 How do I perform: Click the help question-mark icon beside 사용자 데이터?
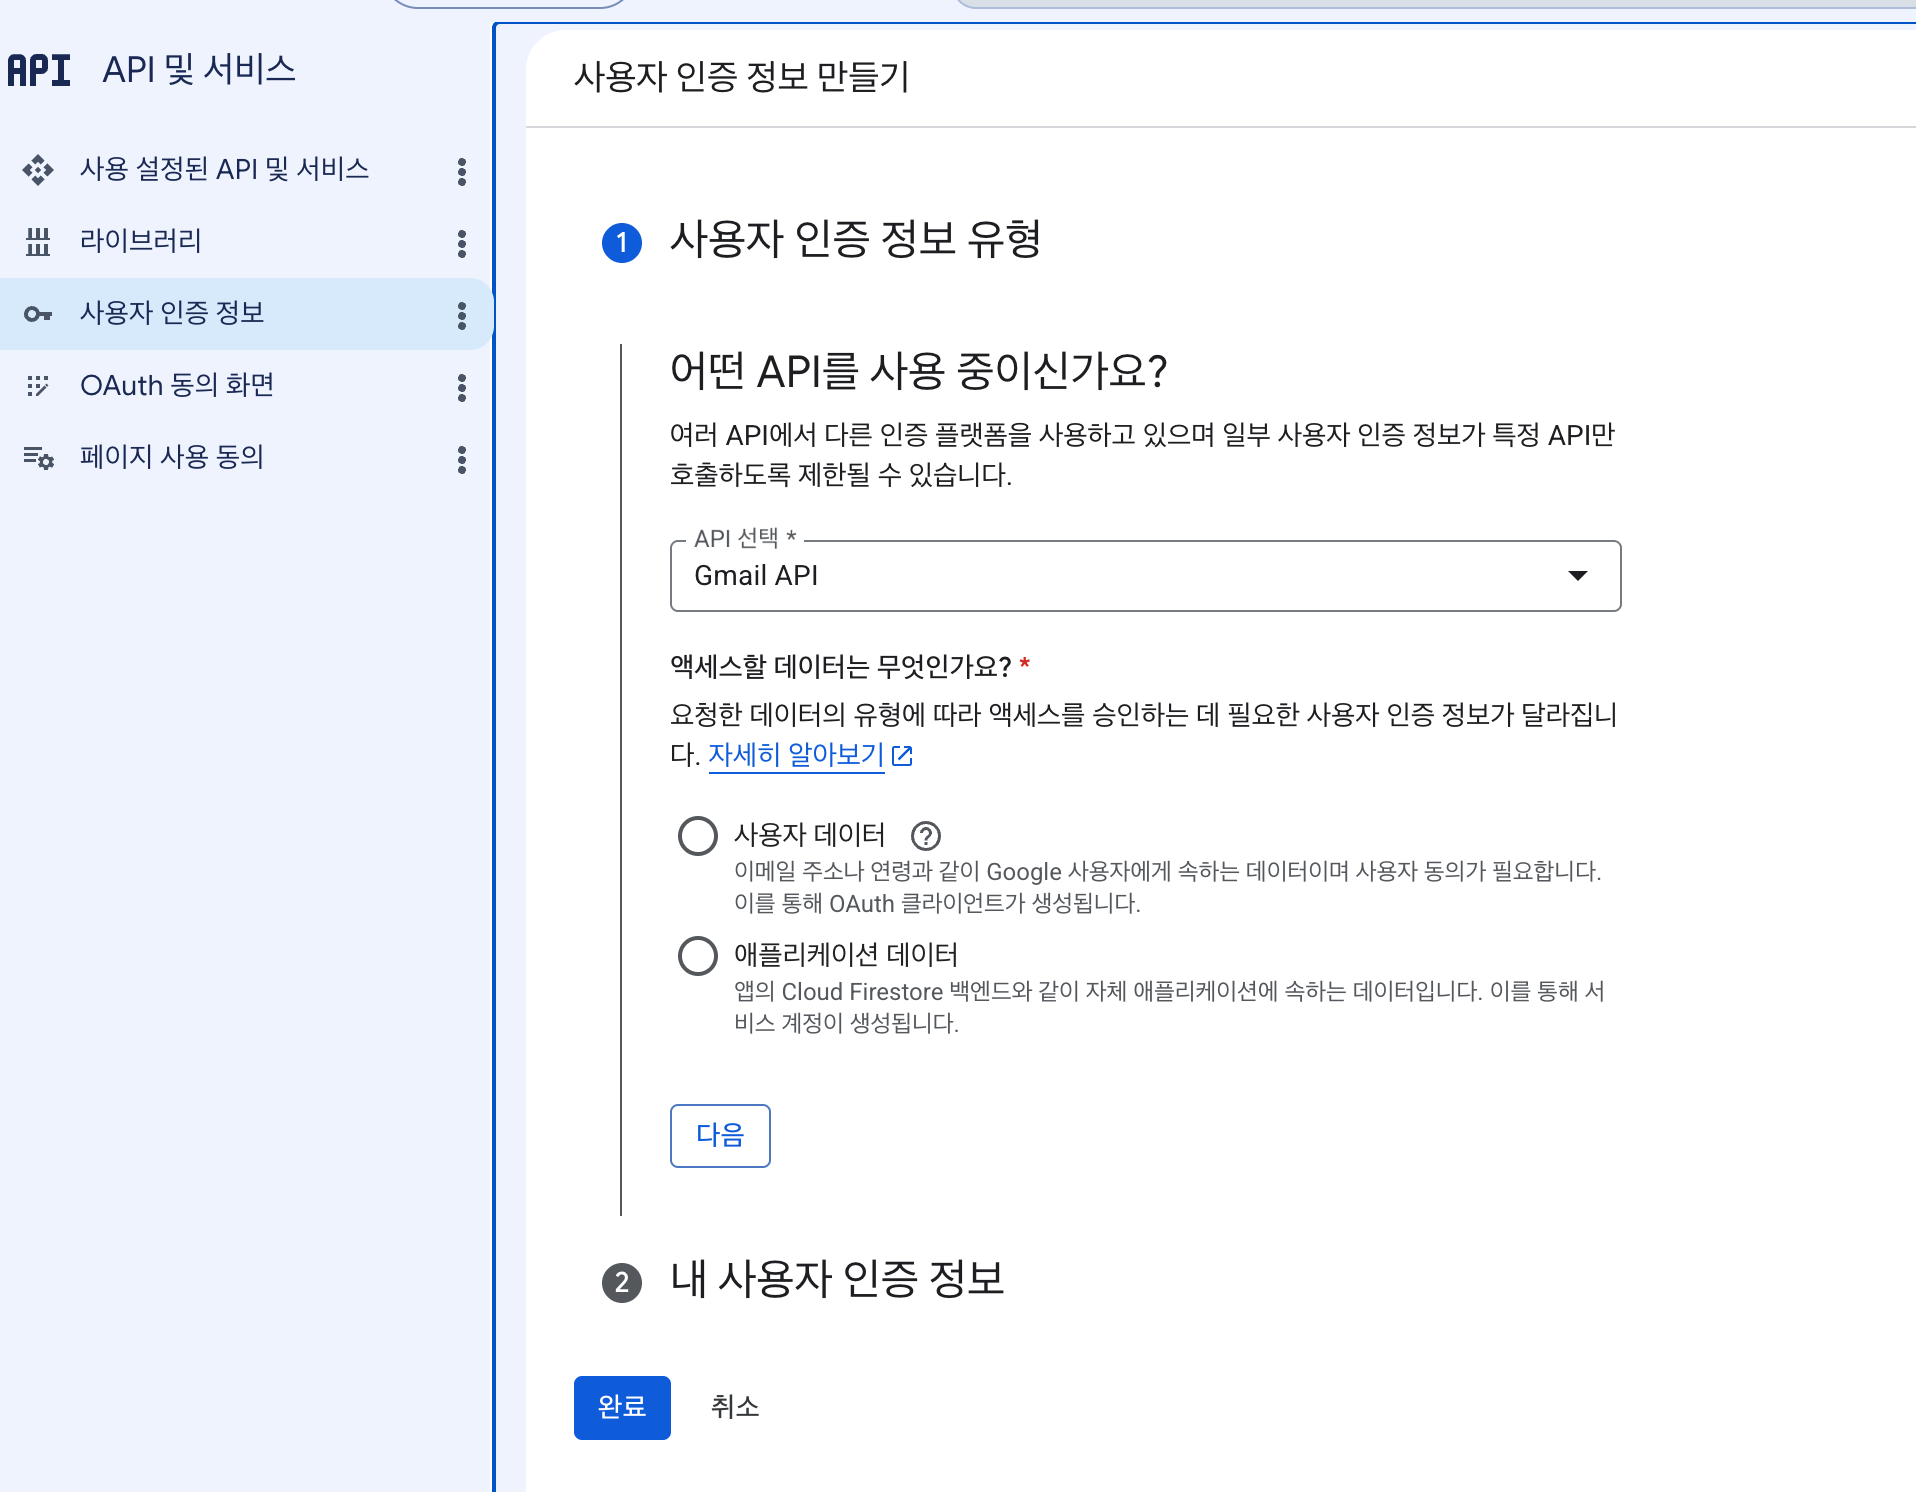pyautogui.click(x=926, y=835)
